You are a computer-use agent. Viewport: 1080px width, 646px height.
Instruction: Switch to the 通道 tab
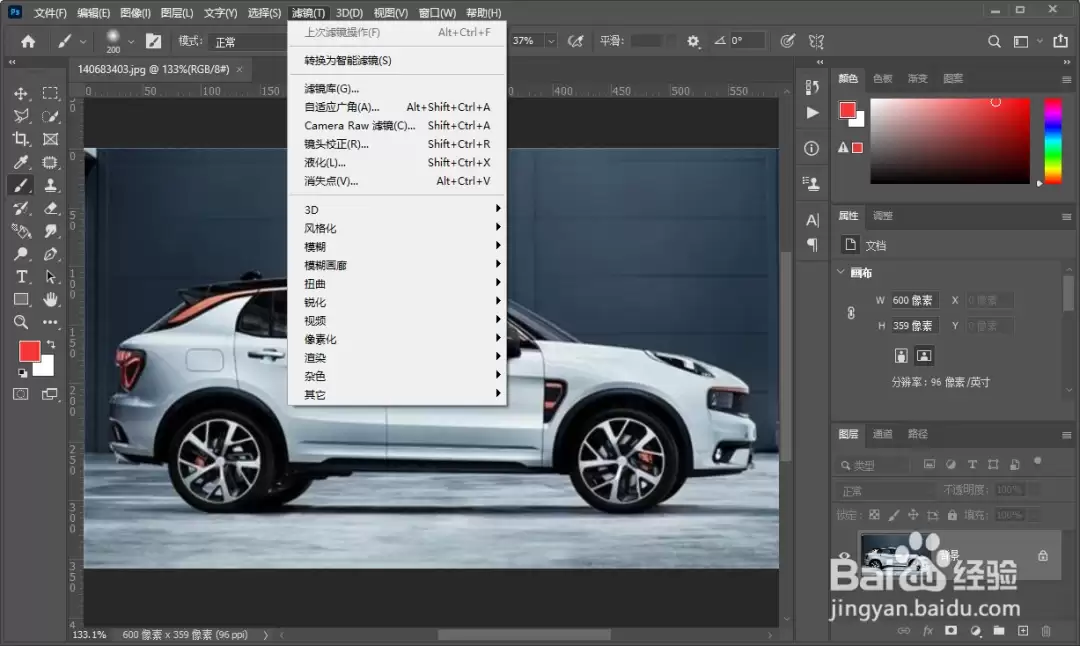coord(882,434)
